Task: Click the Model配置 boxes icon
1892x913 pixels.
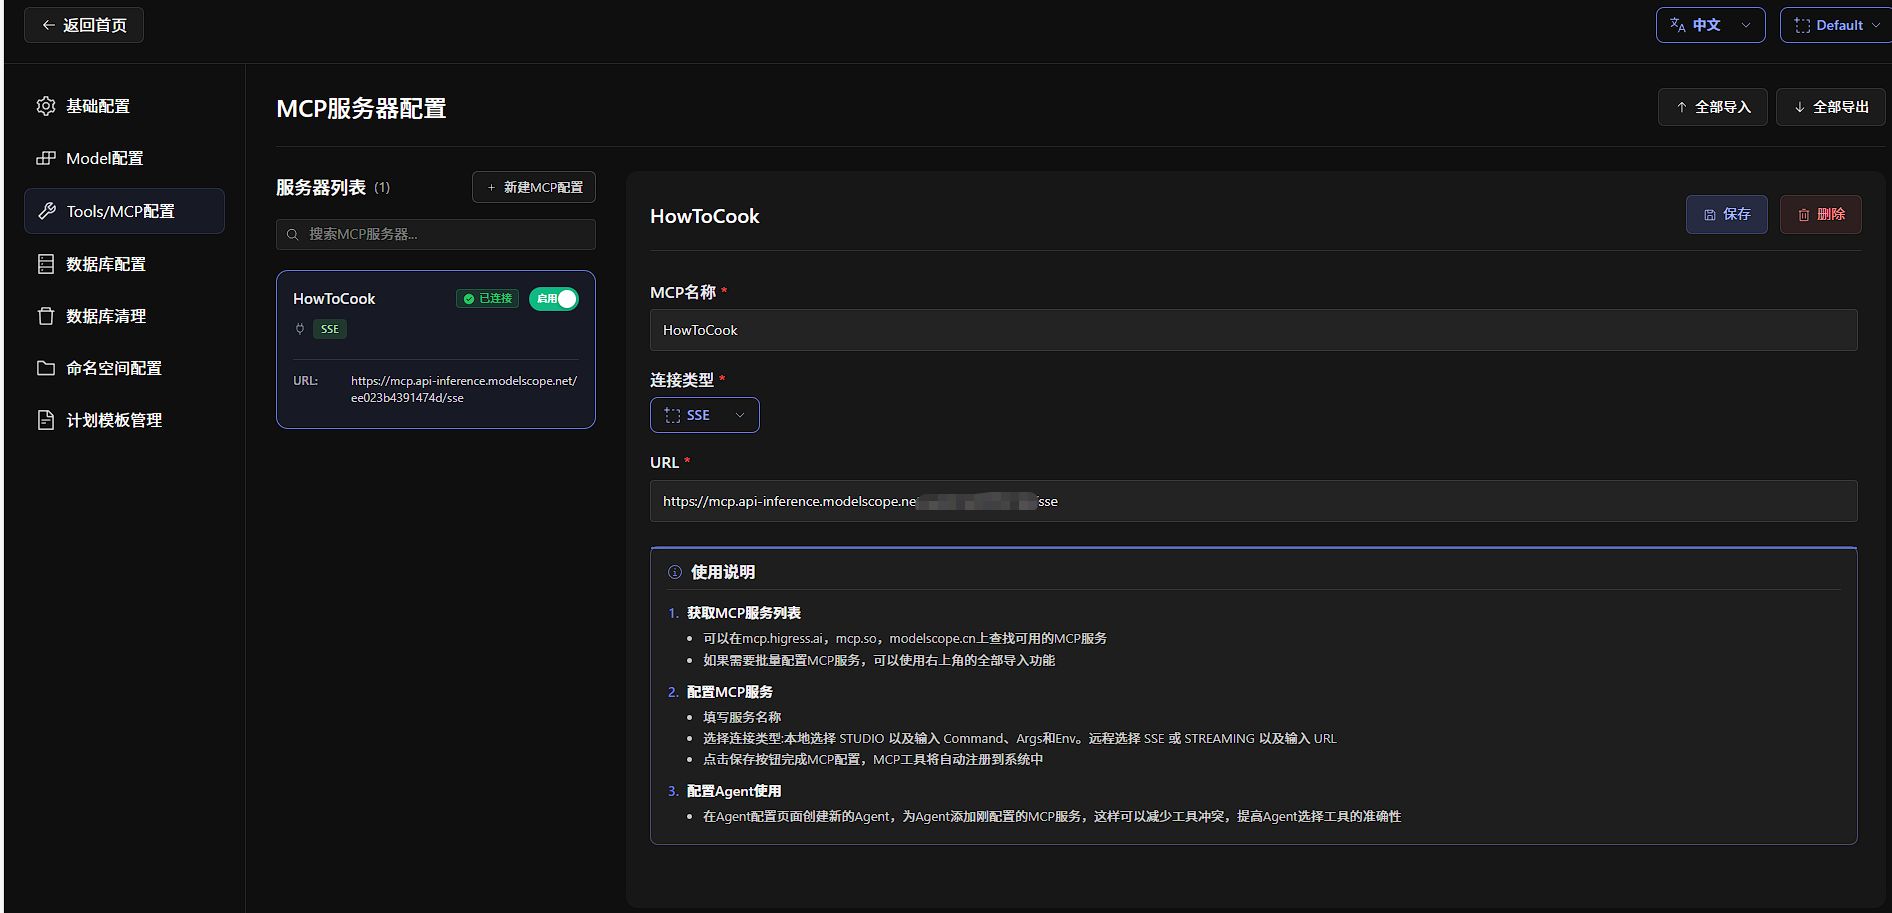Action: click(x=46, y=158)
